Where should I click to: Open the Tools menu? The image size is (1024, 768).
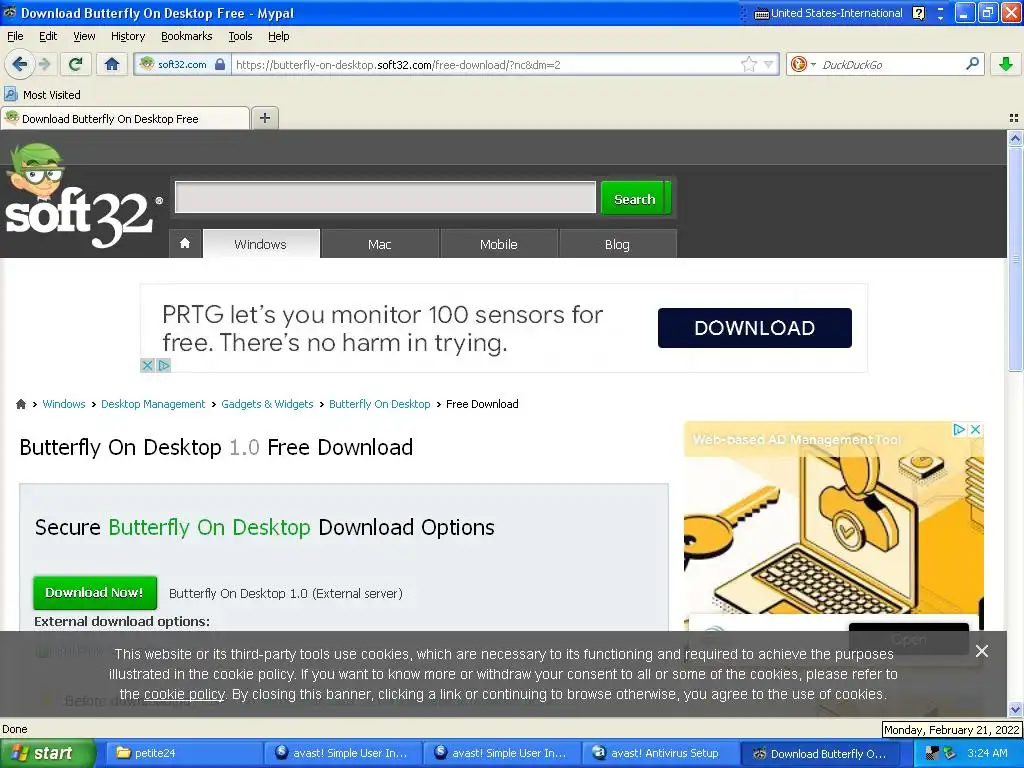click(x=240, y=36)
